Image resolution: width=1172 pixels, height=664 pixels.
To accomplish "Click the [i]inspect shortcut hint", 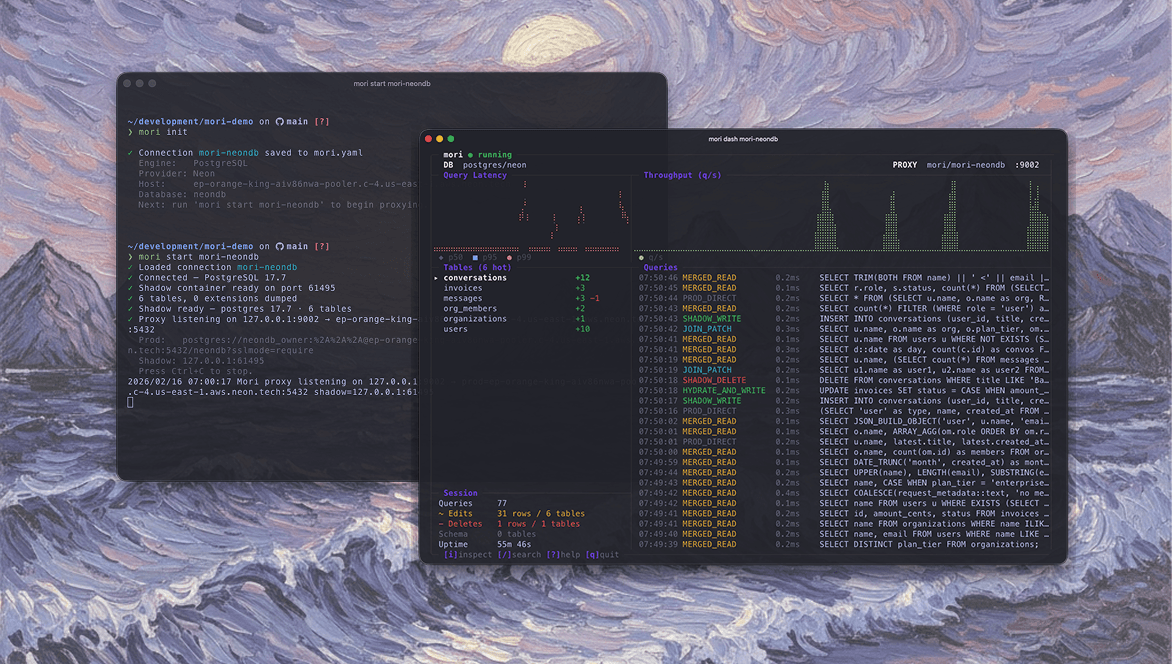I will pos(468,555).
